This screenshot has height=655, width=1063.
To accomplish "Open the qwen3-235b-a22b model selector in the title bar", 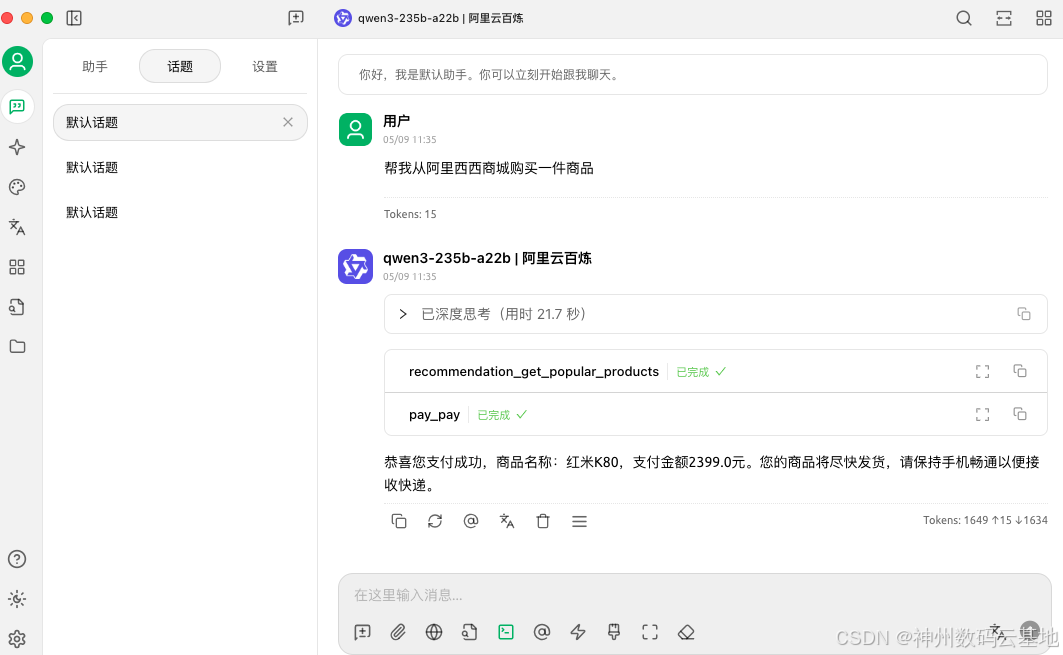I will coord(429,18).
